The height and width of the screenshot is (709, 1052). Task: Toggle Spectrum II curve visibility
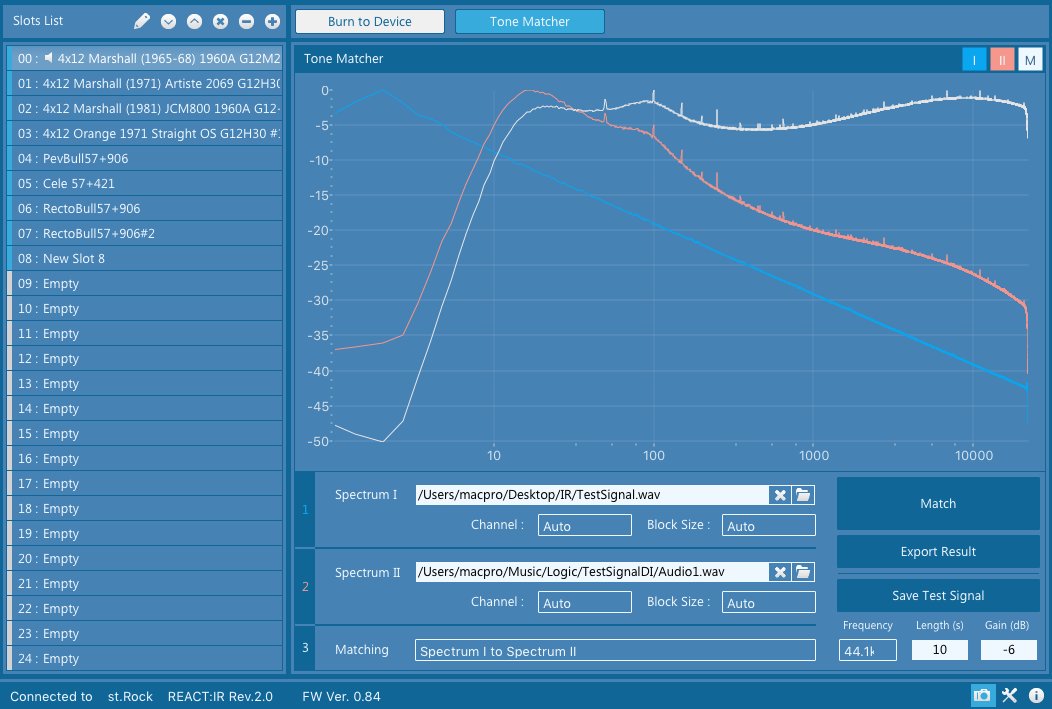click(1002, 60)
